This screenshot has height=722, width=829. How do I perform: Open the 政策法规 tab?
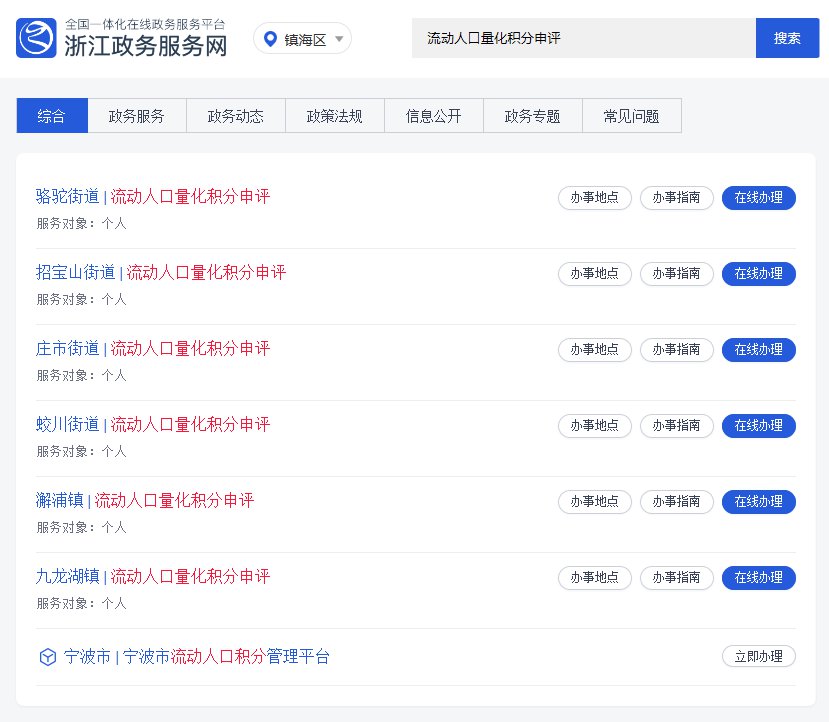tap(334, 116)
